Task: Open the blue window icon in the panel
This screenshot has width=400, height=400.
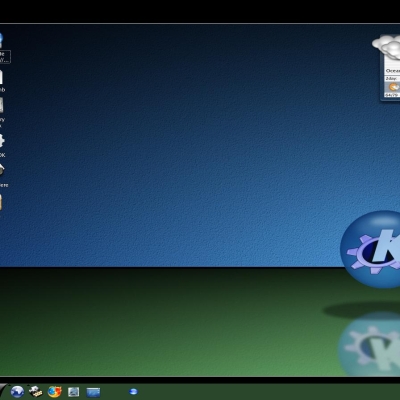Action: (93, 392)
